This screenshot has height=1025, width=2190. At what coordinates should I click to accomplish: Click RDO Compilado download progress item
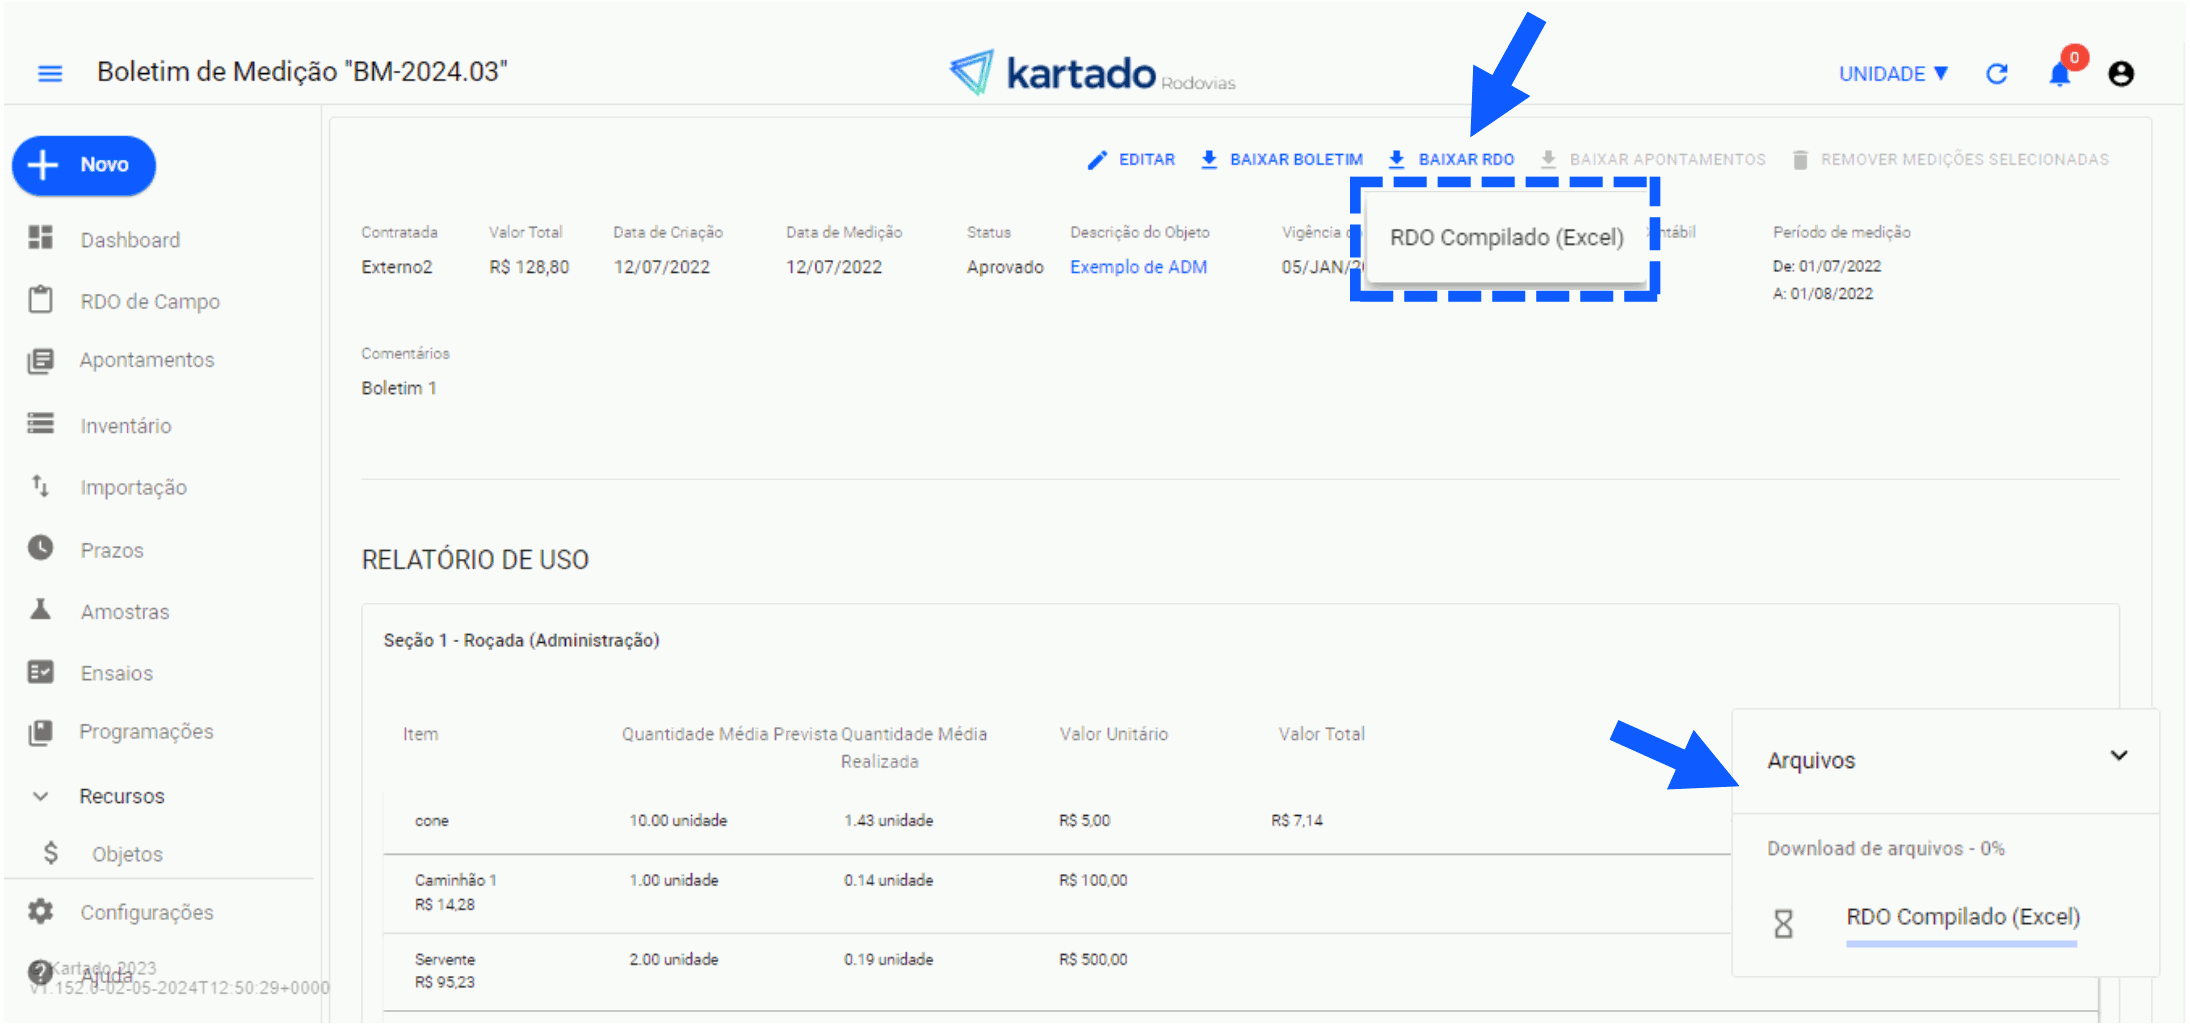click(1962, 917)
